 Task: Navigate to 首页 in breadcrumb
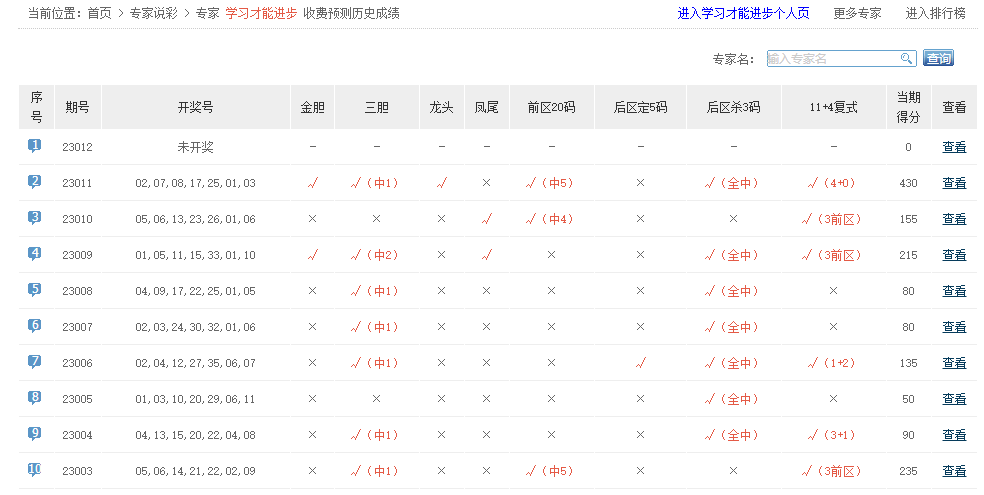pos(99,13)
